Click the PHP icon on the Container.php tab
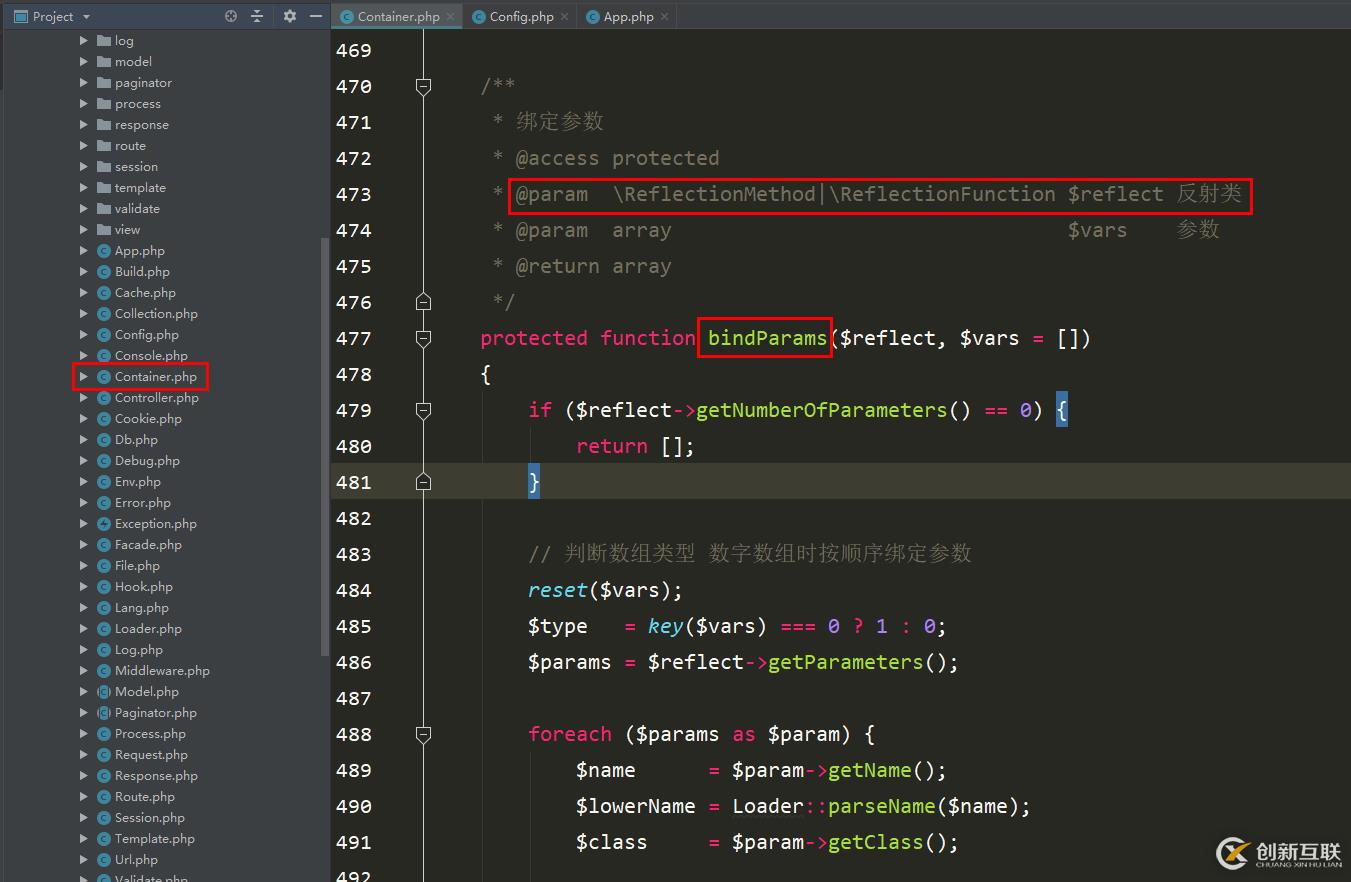Viewport: 1351px width, 882px height. 345,16
